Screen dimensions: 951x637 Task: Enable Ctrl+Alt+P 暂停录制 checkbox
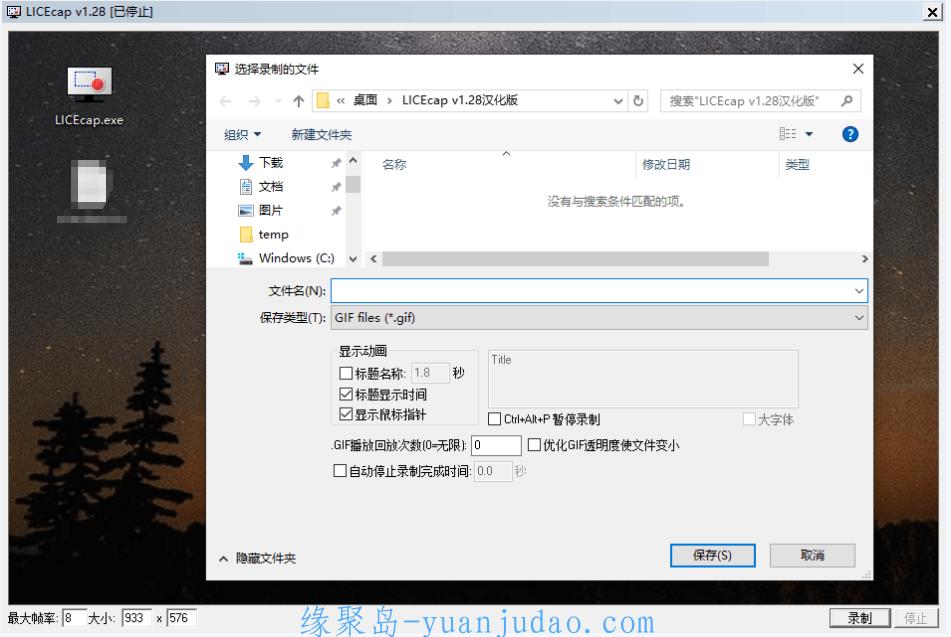click(x=494, y=419)
